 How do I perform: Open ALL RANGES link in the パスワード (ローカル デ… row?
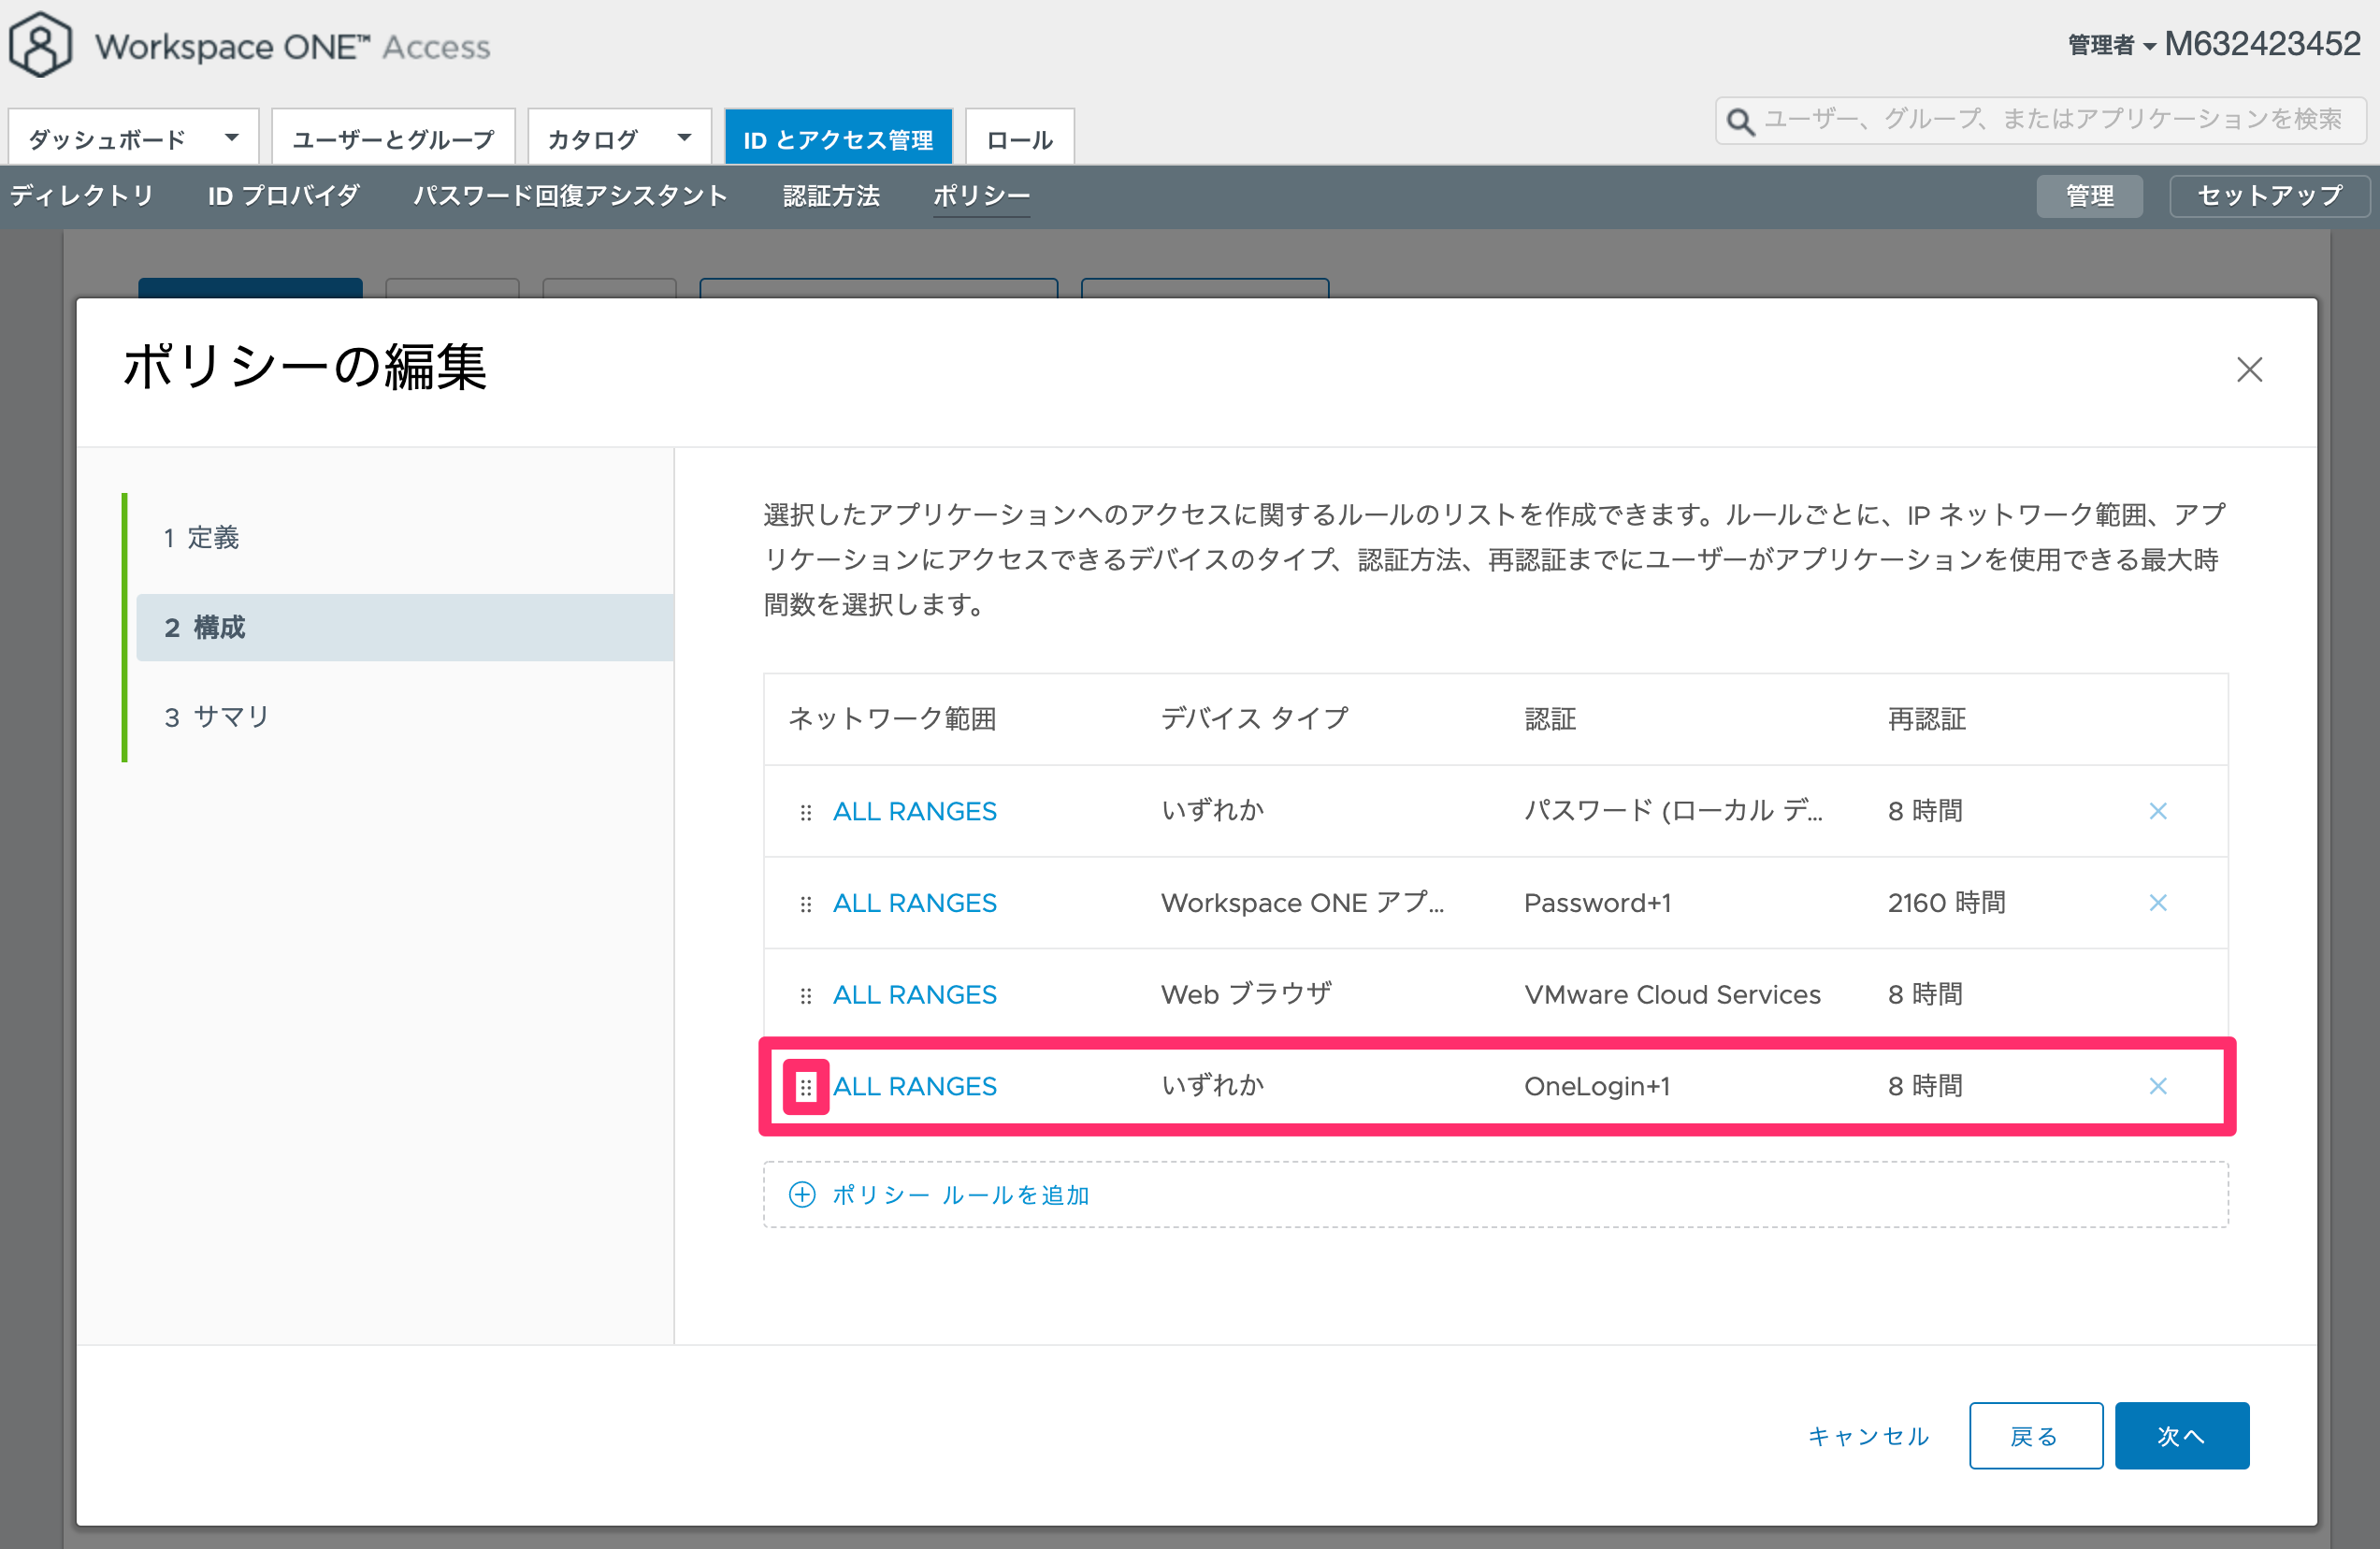tap(915, 811)
